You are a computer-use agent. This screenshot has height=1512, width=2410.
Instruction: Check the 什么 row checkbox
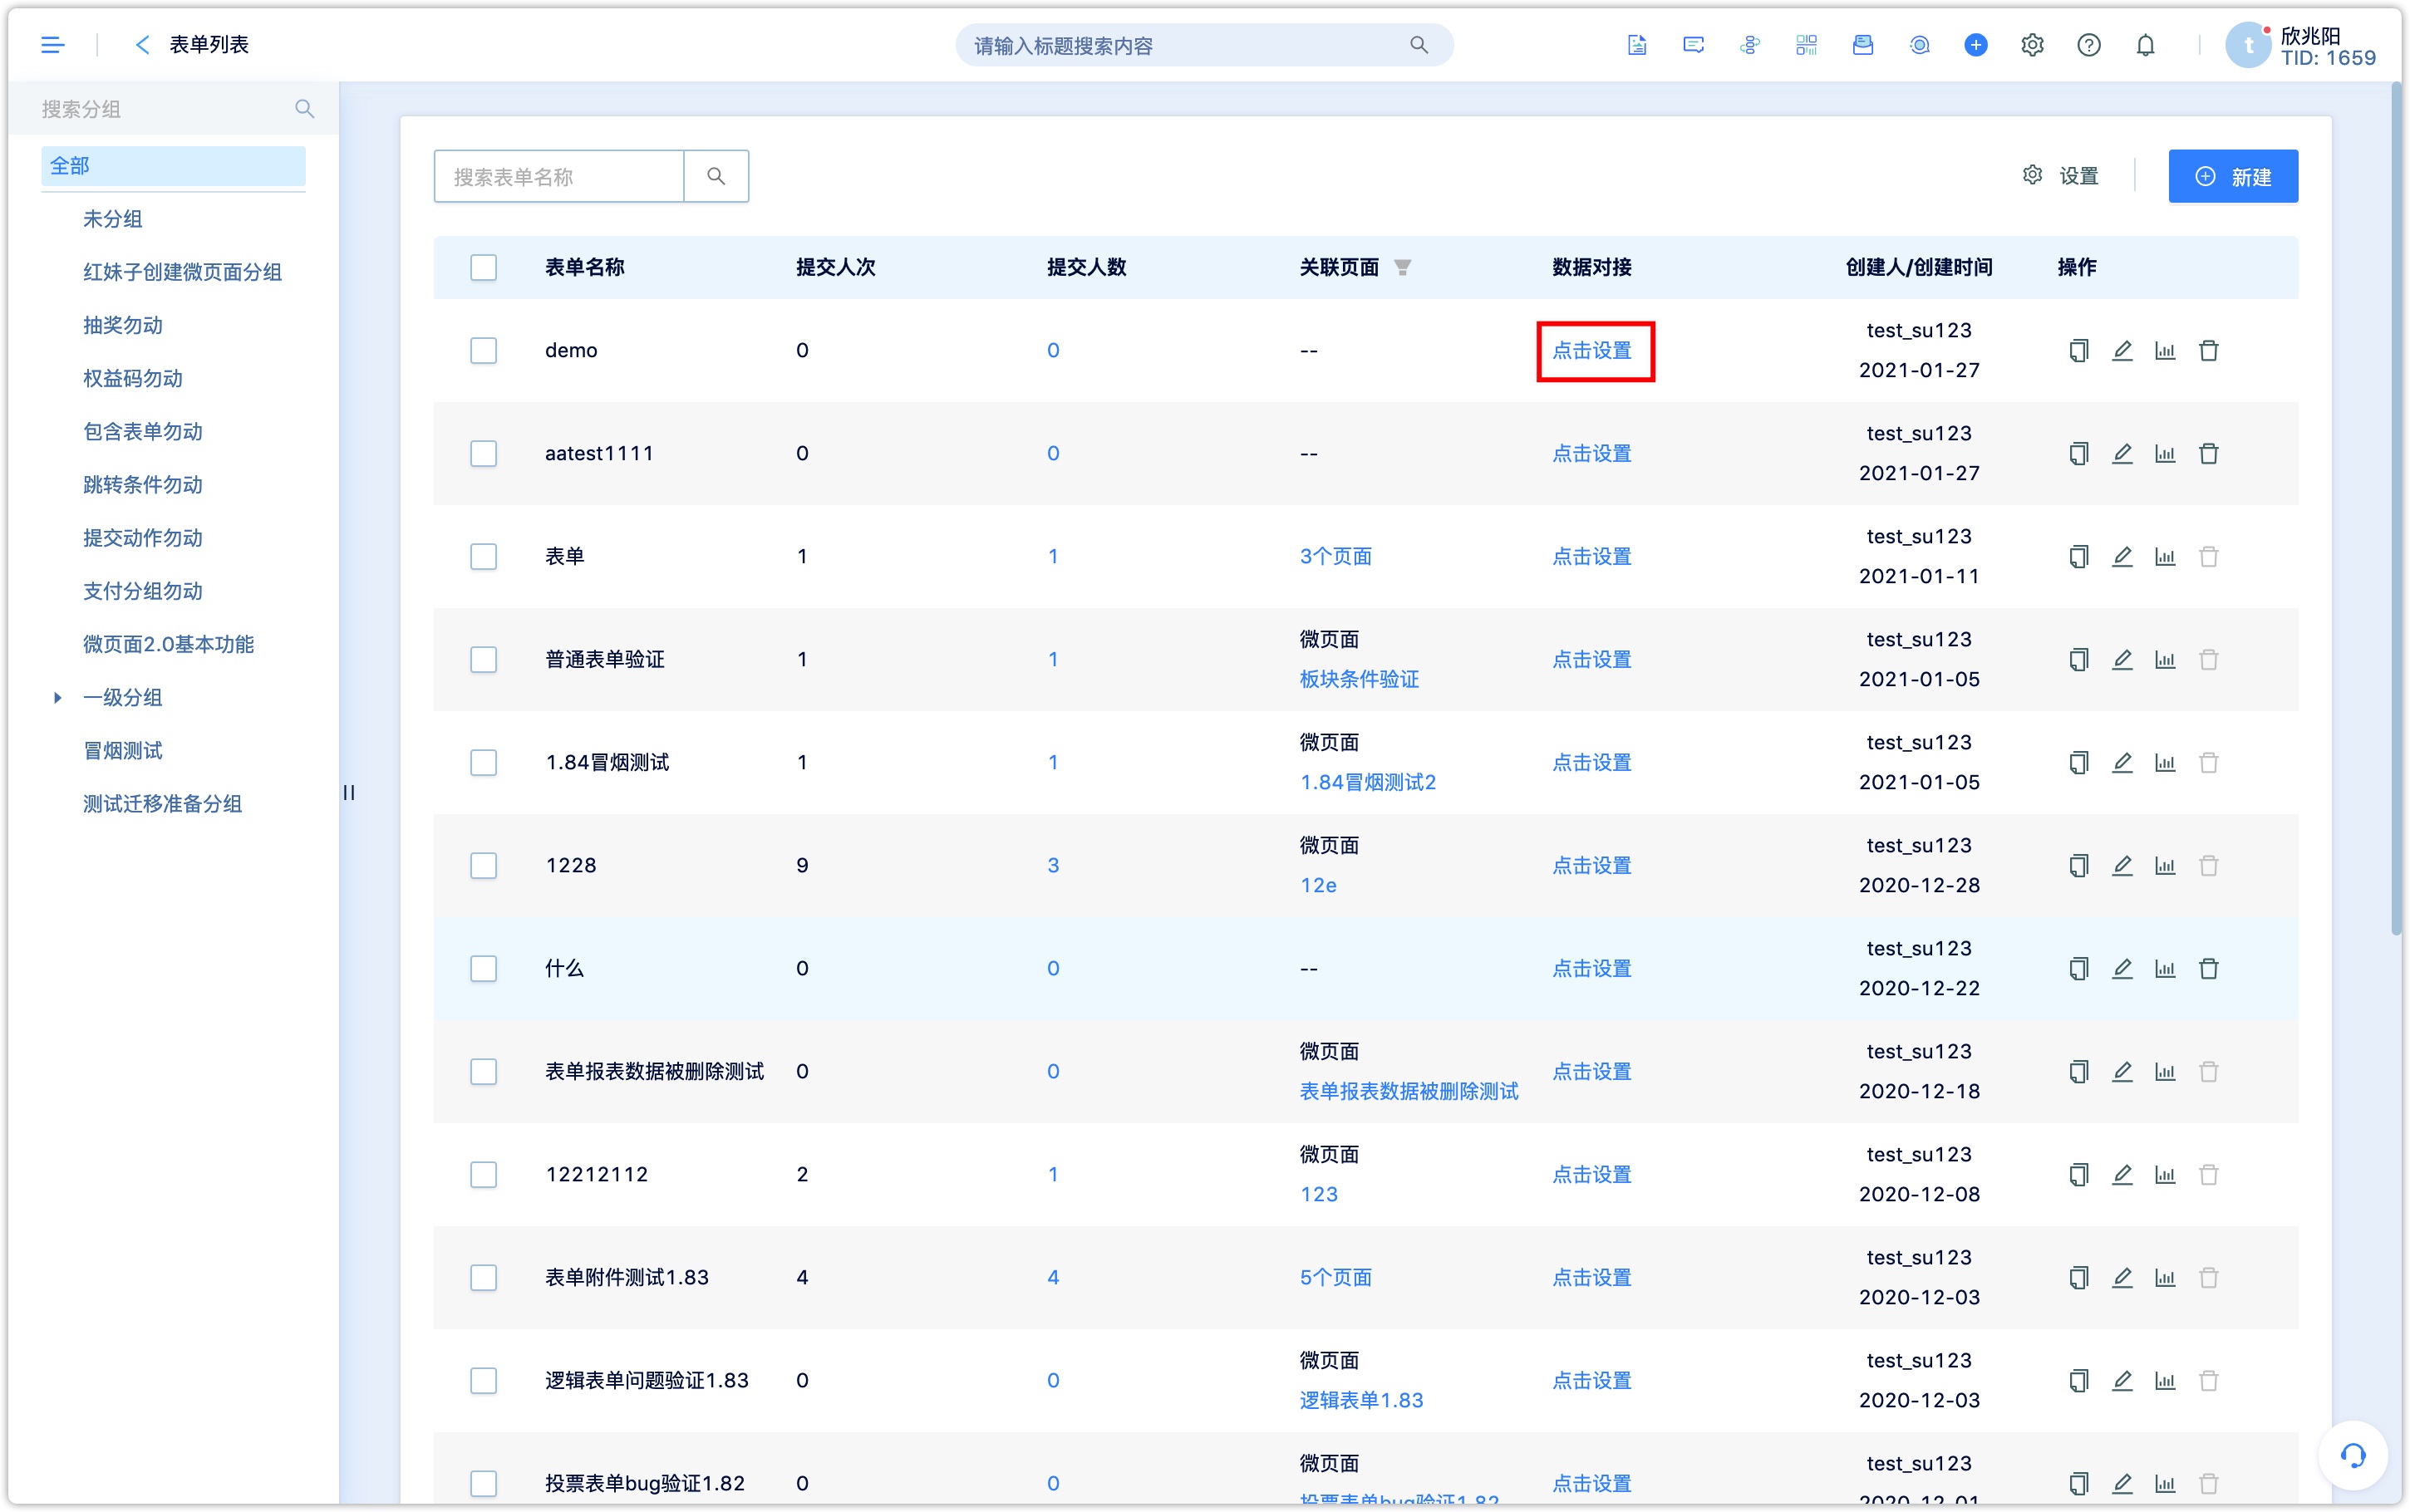[483, 968]
